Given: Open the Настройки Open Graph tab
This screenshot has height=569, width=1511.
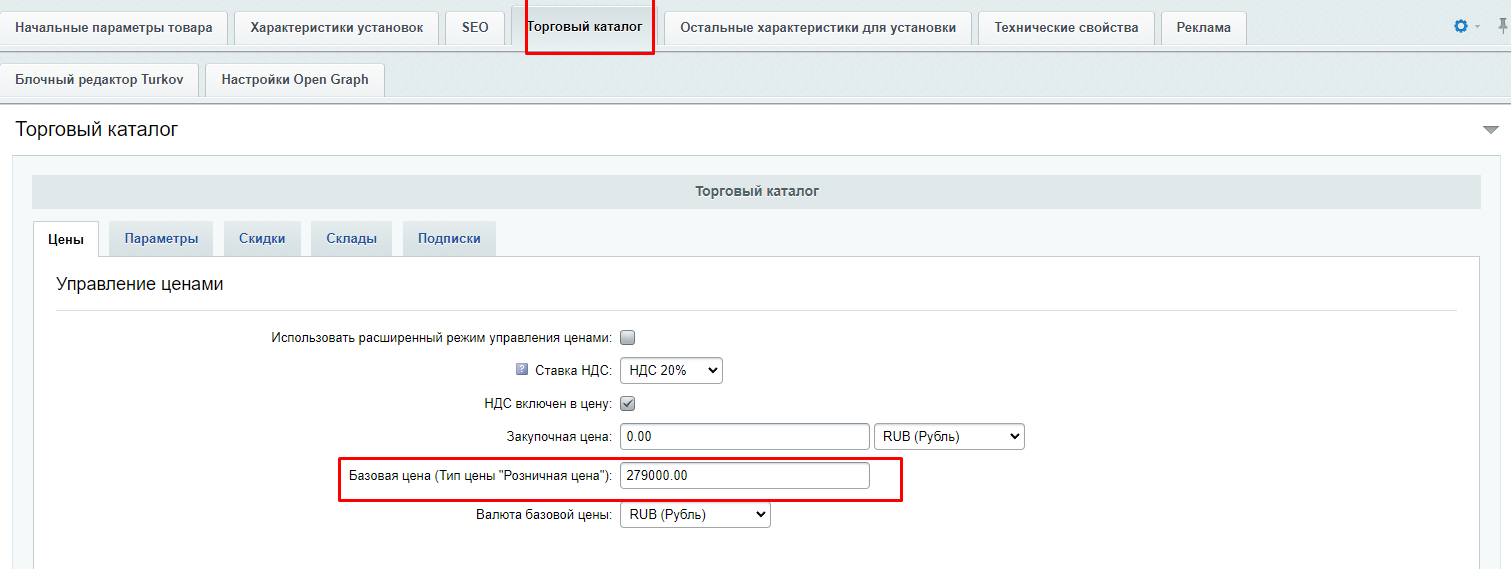Looking at the screenshot, I should pos(295,80).
